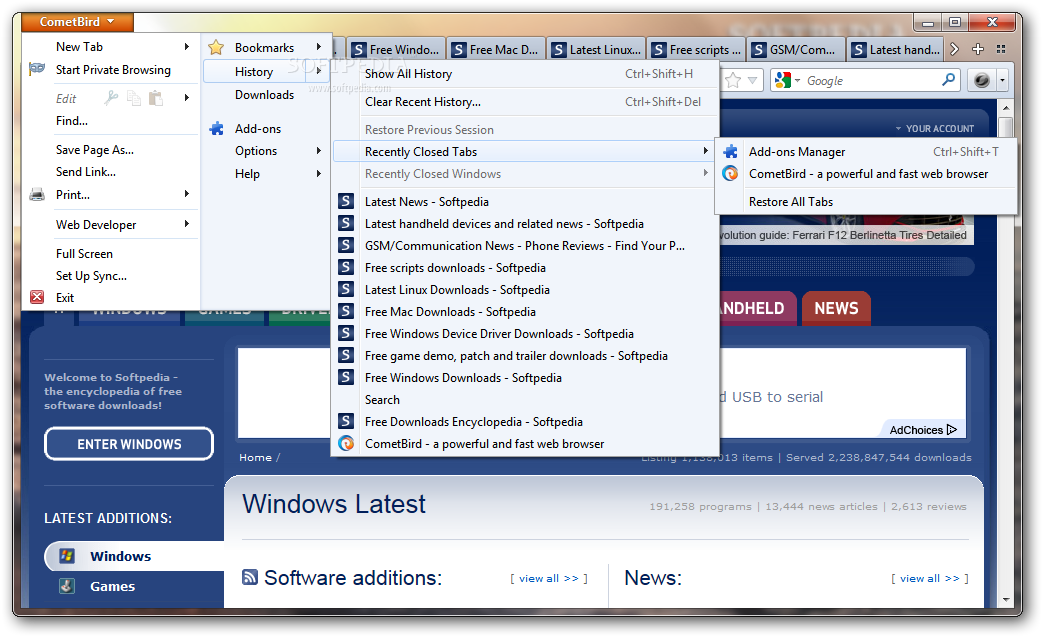Expand the Print submenu arrow
The height and width of the screenshot is (637, 1043).
click(187, 193)
